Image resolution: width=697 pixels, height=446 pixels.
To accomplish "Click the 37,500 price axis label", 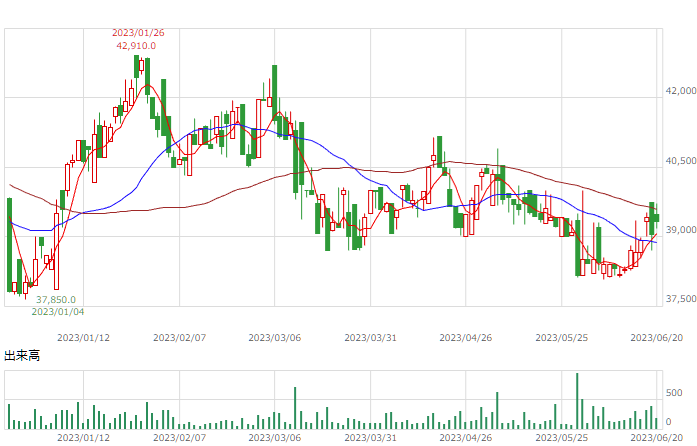I will click(x=681, y=299).
